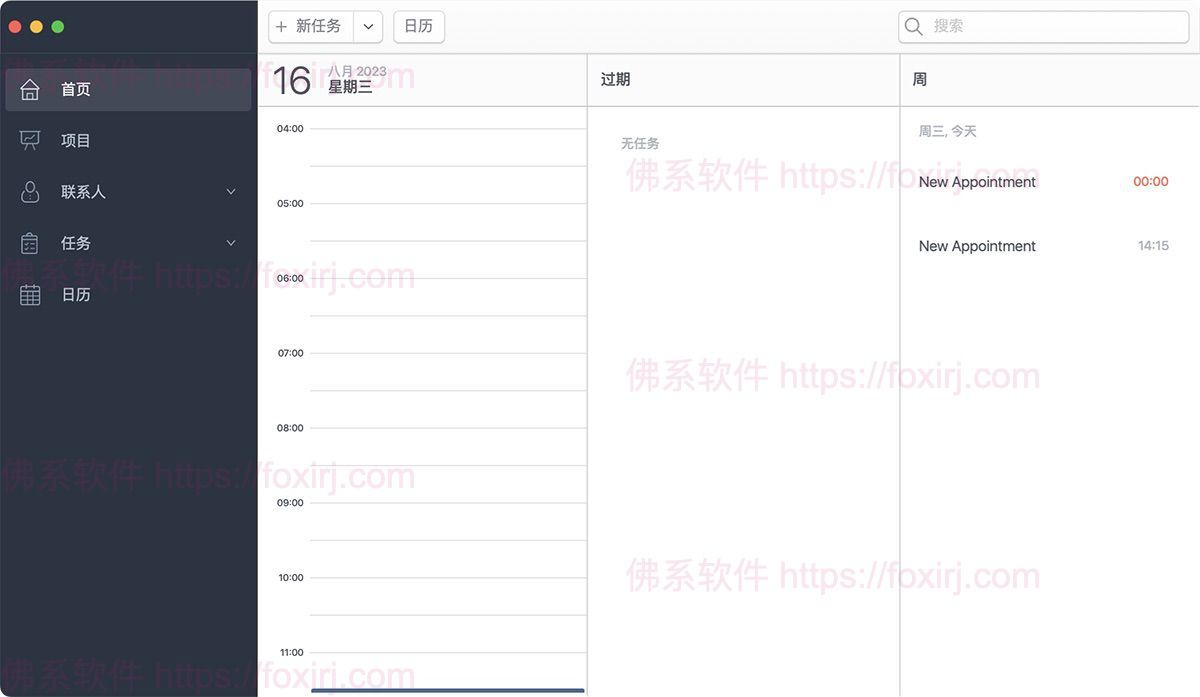Image resolution: width=1200 pixels, height=697 pixels.
Task: Click the 日历 button in the toolbar
Action: [418, 26]
